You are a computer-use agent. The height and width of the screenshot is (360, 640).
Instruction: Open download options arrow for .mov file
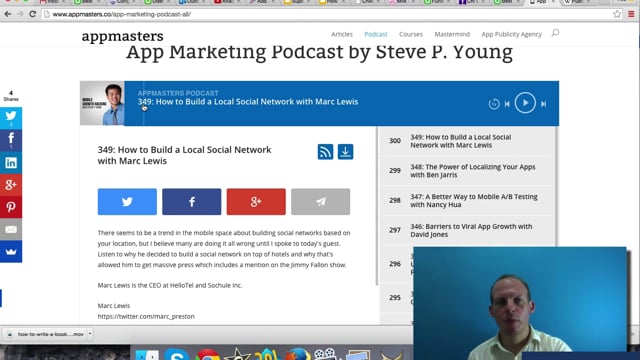[x=90, y=334]
